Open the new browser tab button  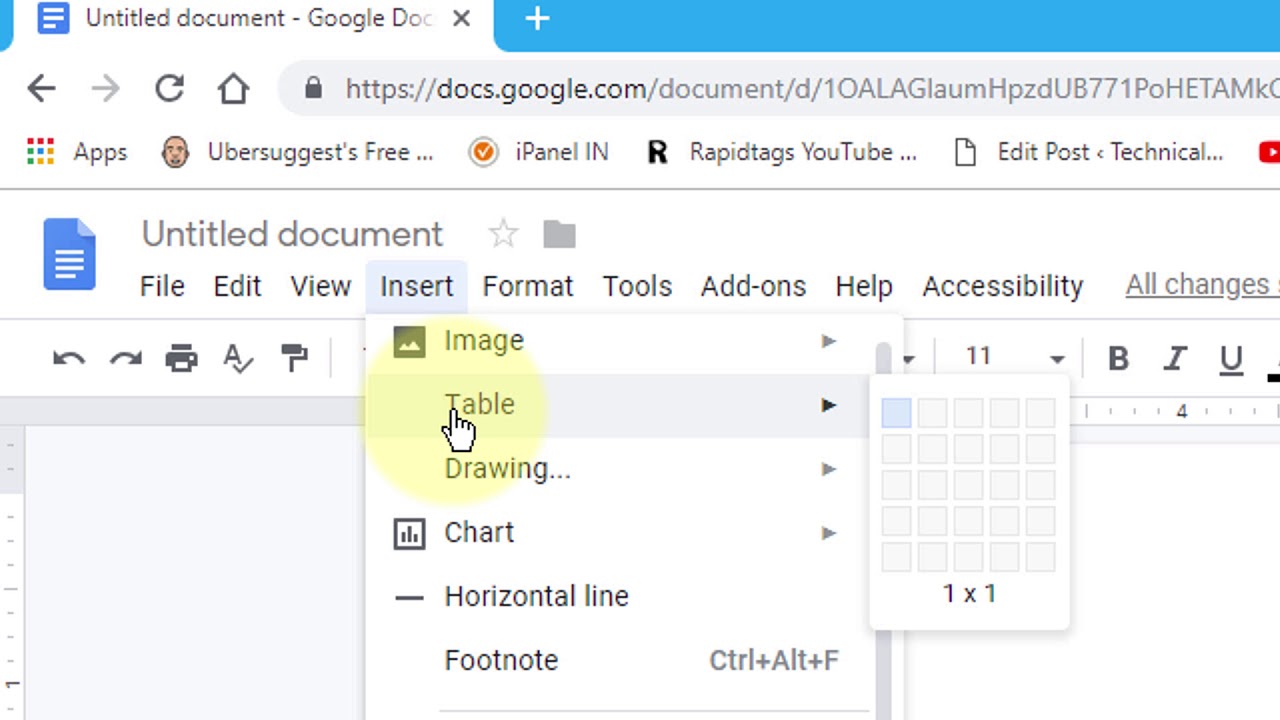click(x=537, y=18)
